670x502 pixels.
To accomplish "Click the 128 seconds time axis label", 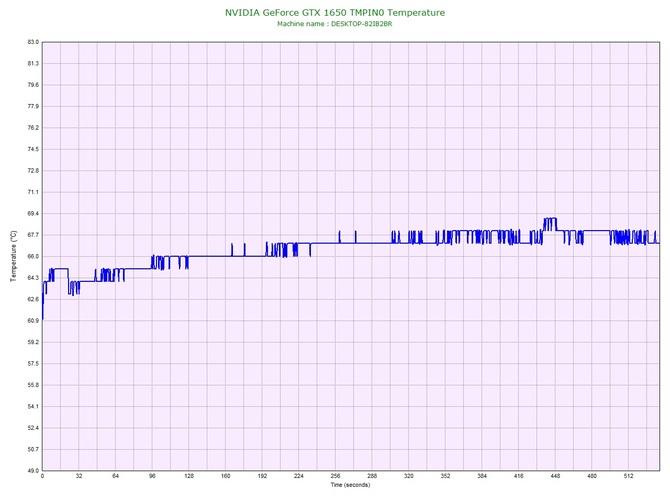I will point(189,476).
